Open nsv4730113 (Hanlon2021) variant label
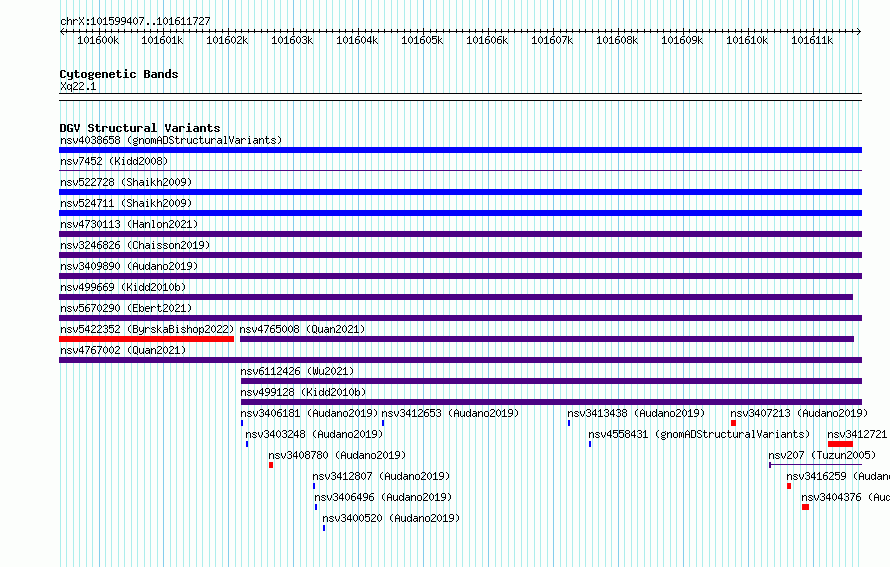This screenshot has height=567, width=890. (x=129, y=224)
